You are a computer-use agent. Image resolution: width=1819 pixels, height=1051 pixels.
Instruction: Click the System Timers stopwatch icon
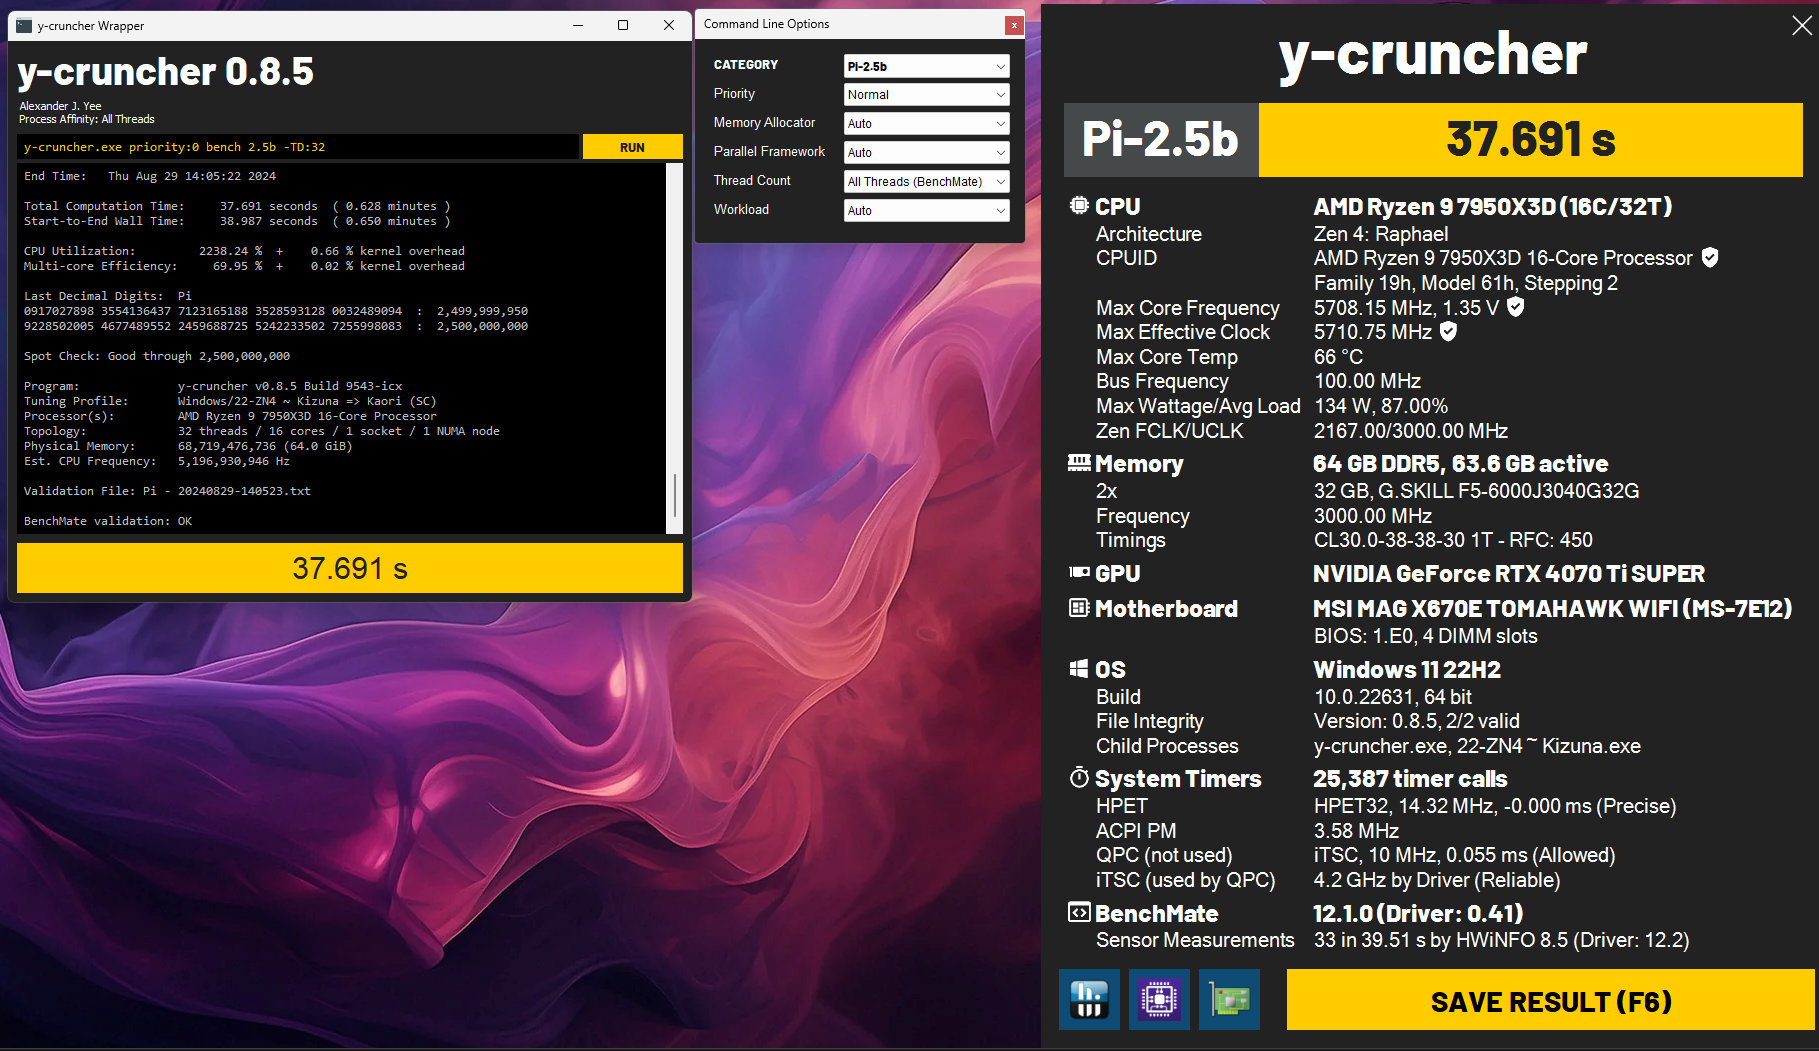[1079, 778]
